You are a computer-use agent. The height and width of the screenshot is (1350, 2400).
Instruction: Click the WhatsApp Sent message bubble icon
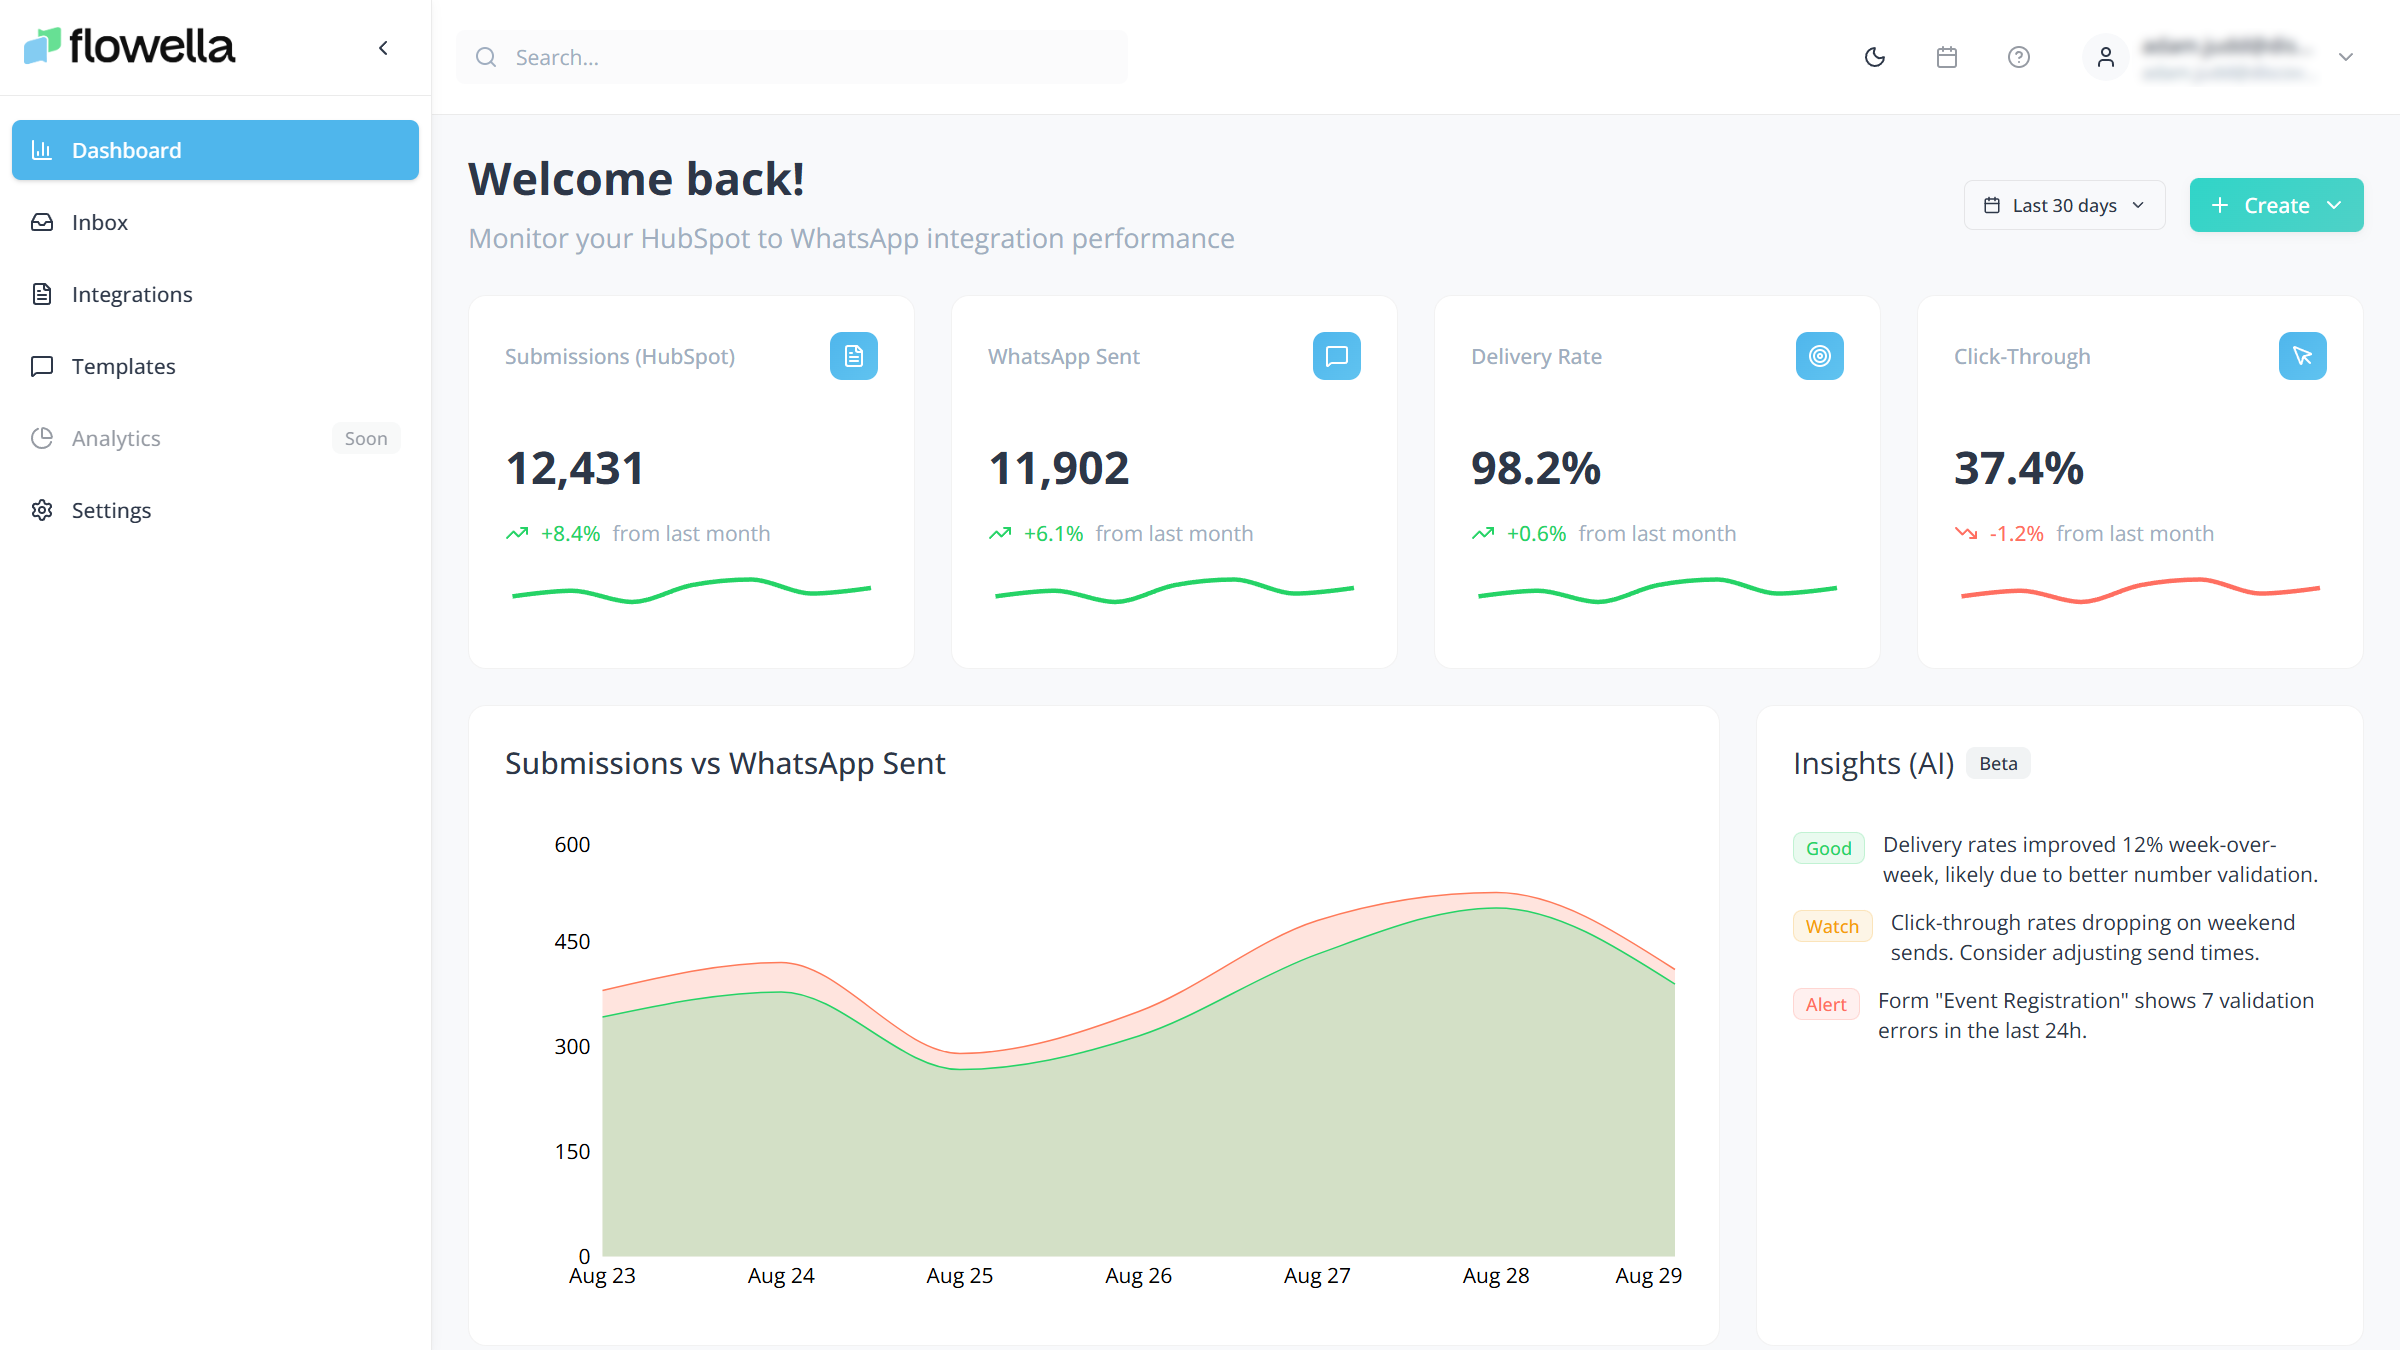click(x=1337, y=355)
